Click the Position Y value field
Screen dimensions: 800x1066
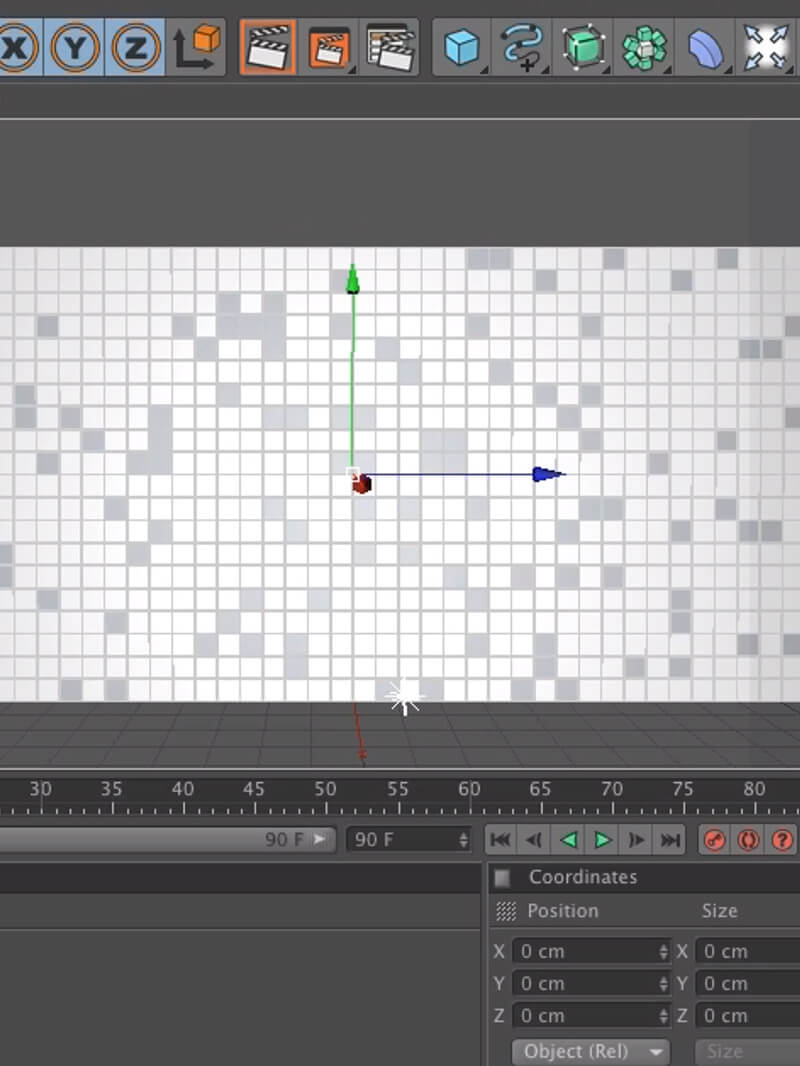click(x=591, y=983)
